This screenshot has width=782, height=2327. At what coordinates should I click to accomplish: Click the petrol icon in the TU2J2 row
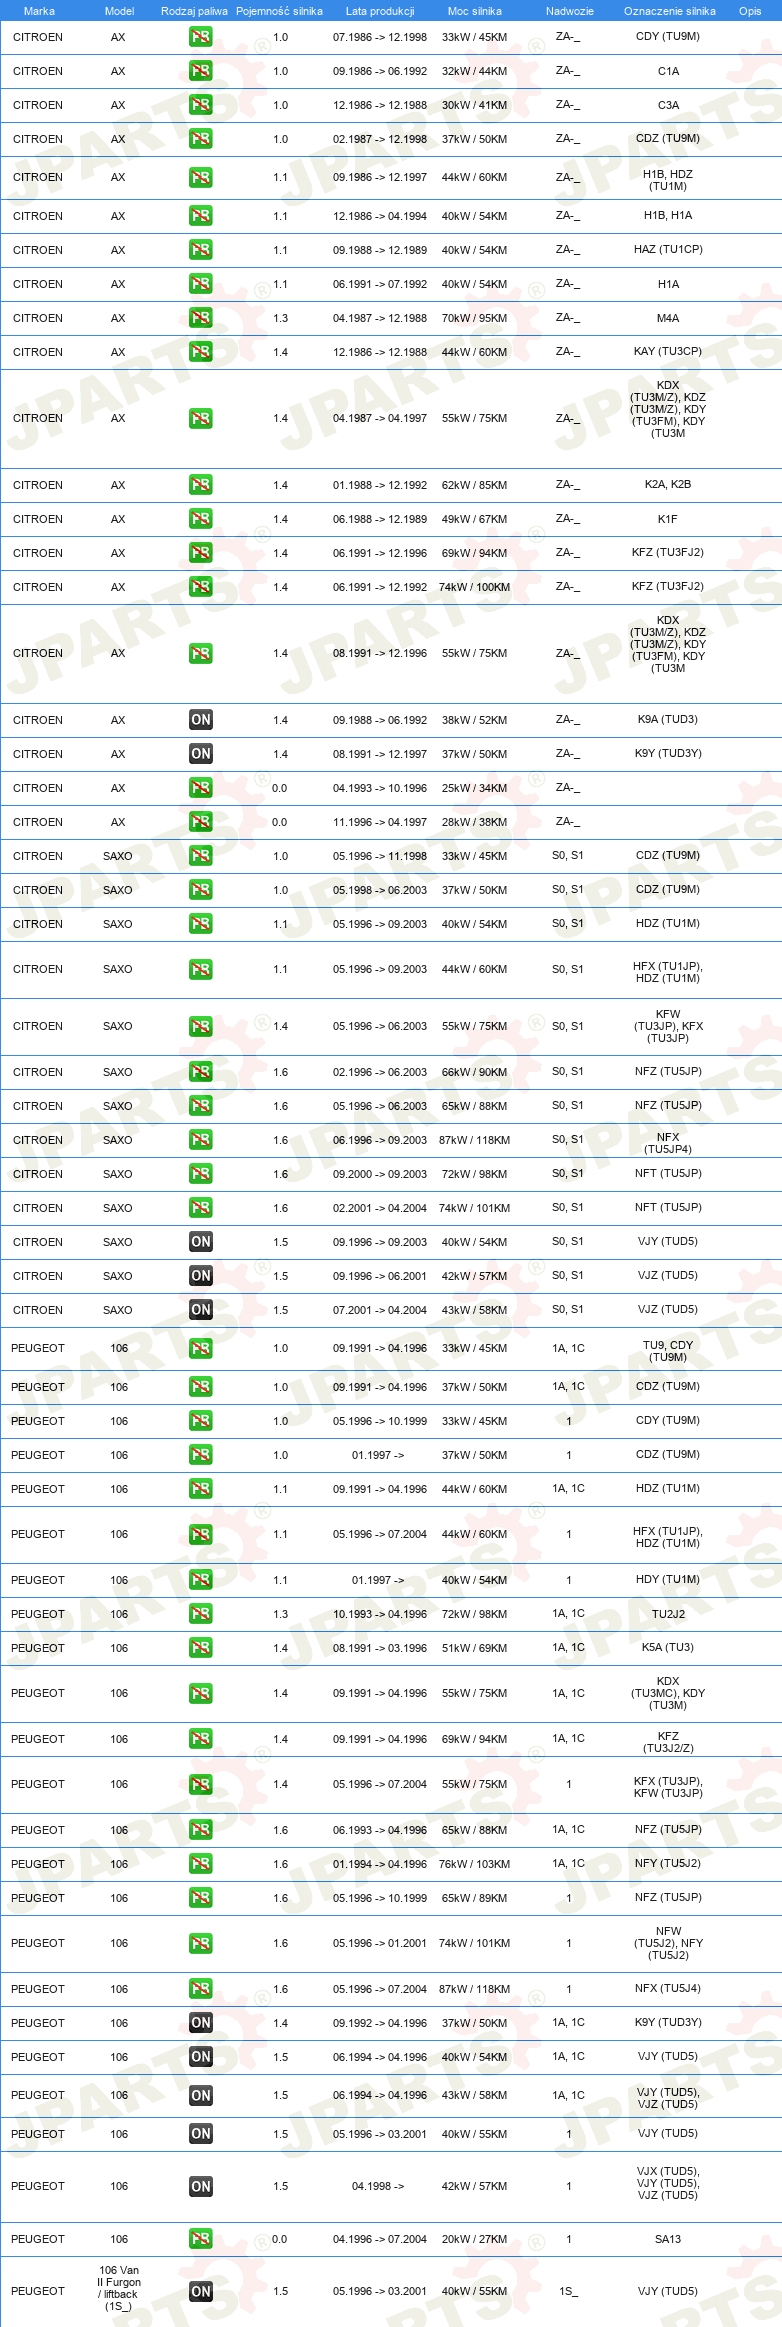pos(200,1614)
